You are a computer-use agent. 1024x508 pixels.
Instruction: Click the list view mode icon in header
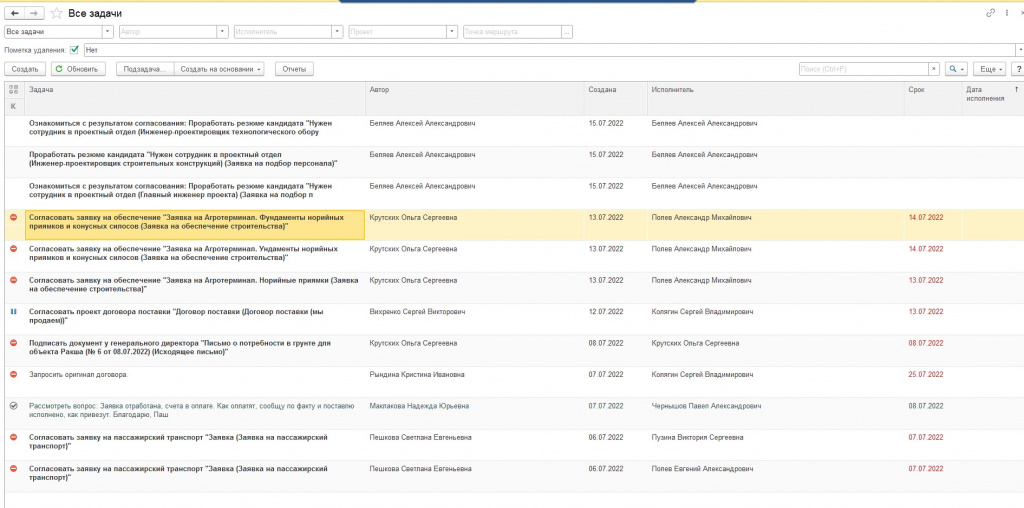14,89
